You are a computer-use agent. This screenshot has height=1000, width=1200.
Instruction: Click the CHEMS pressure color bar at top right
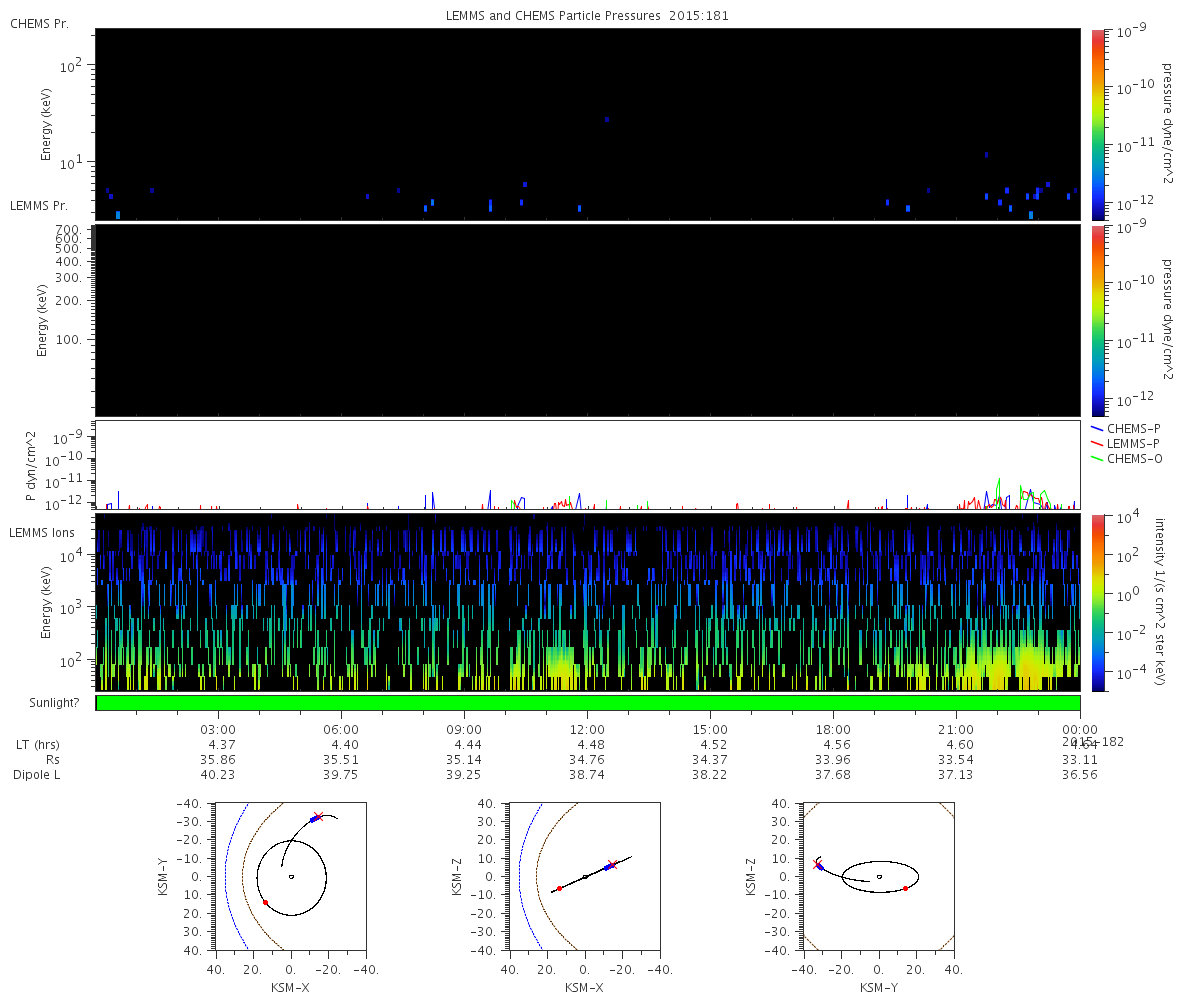[1098, 123]
